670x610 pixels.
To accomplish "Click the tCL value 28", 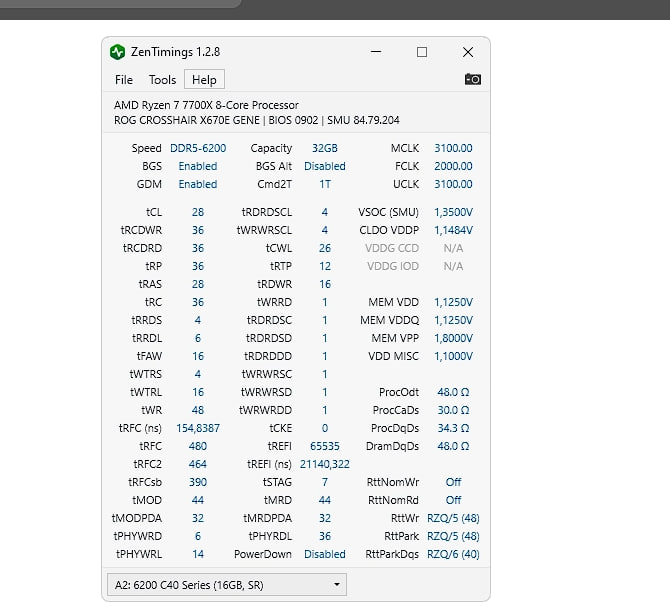I will pyautogui.click(x=198, y=212).
